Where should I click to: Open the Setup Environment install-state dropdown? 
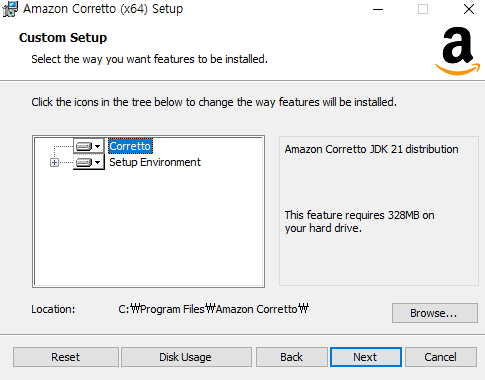point(89,162)
